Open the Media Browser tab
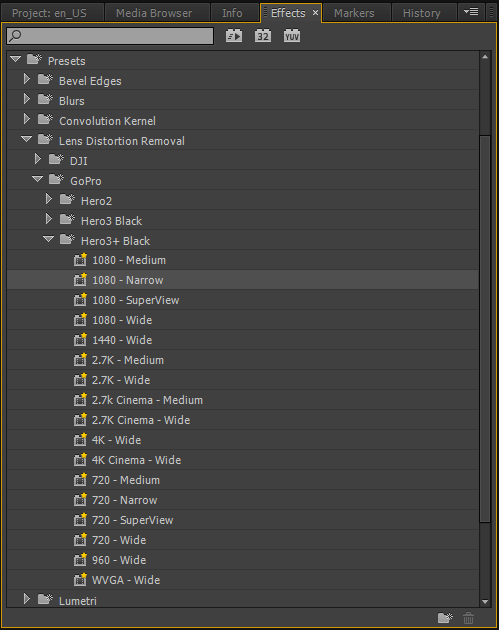 tap(157, 13)
